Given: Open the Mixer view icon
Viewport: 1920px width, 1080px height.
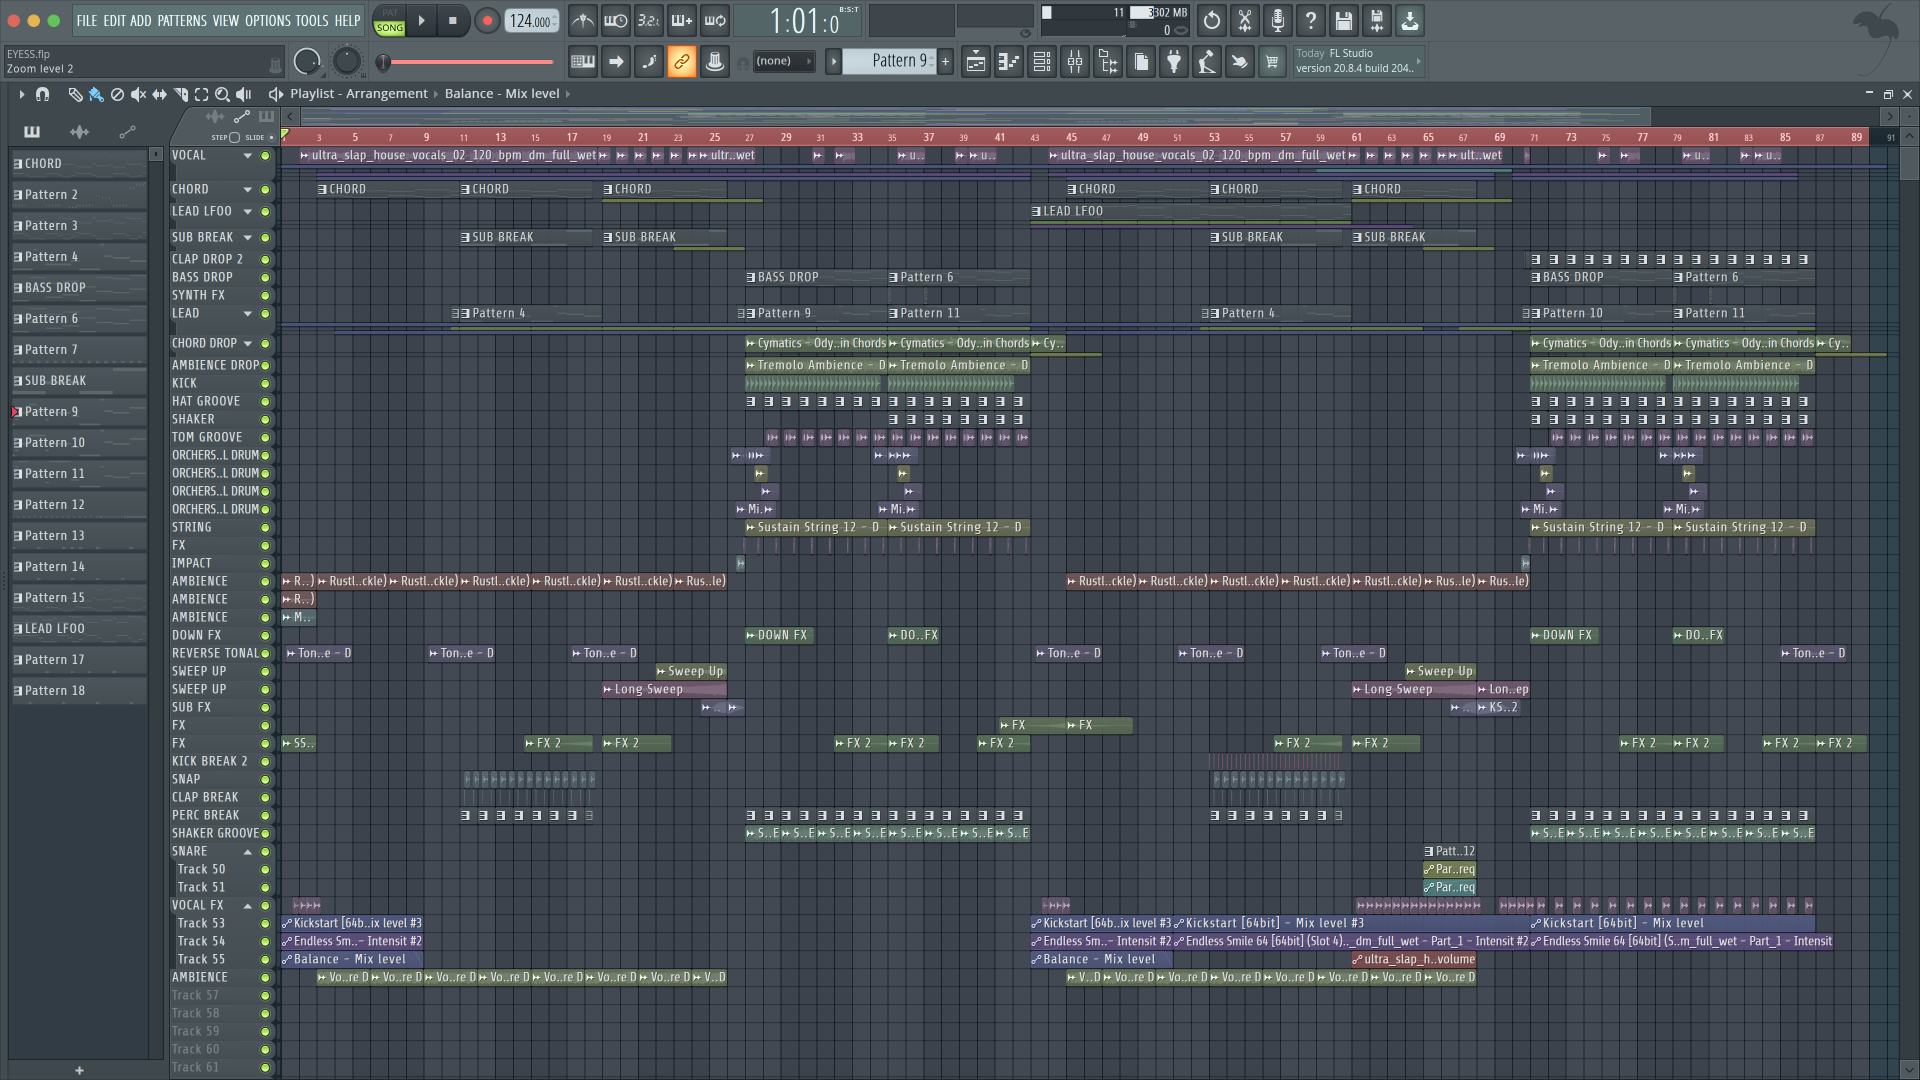Looking at the screenshot, I should pos(1075,62).
